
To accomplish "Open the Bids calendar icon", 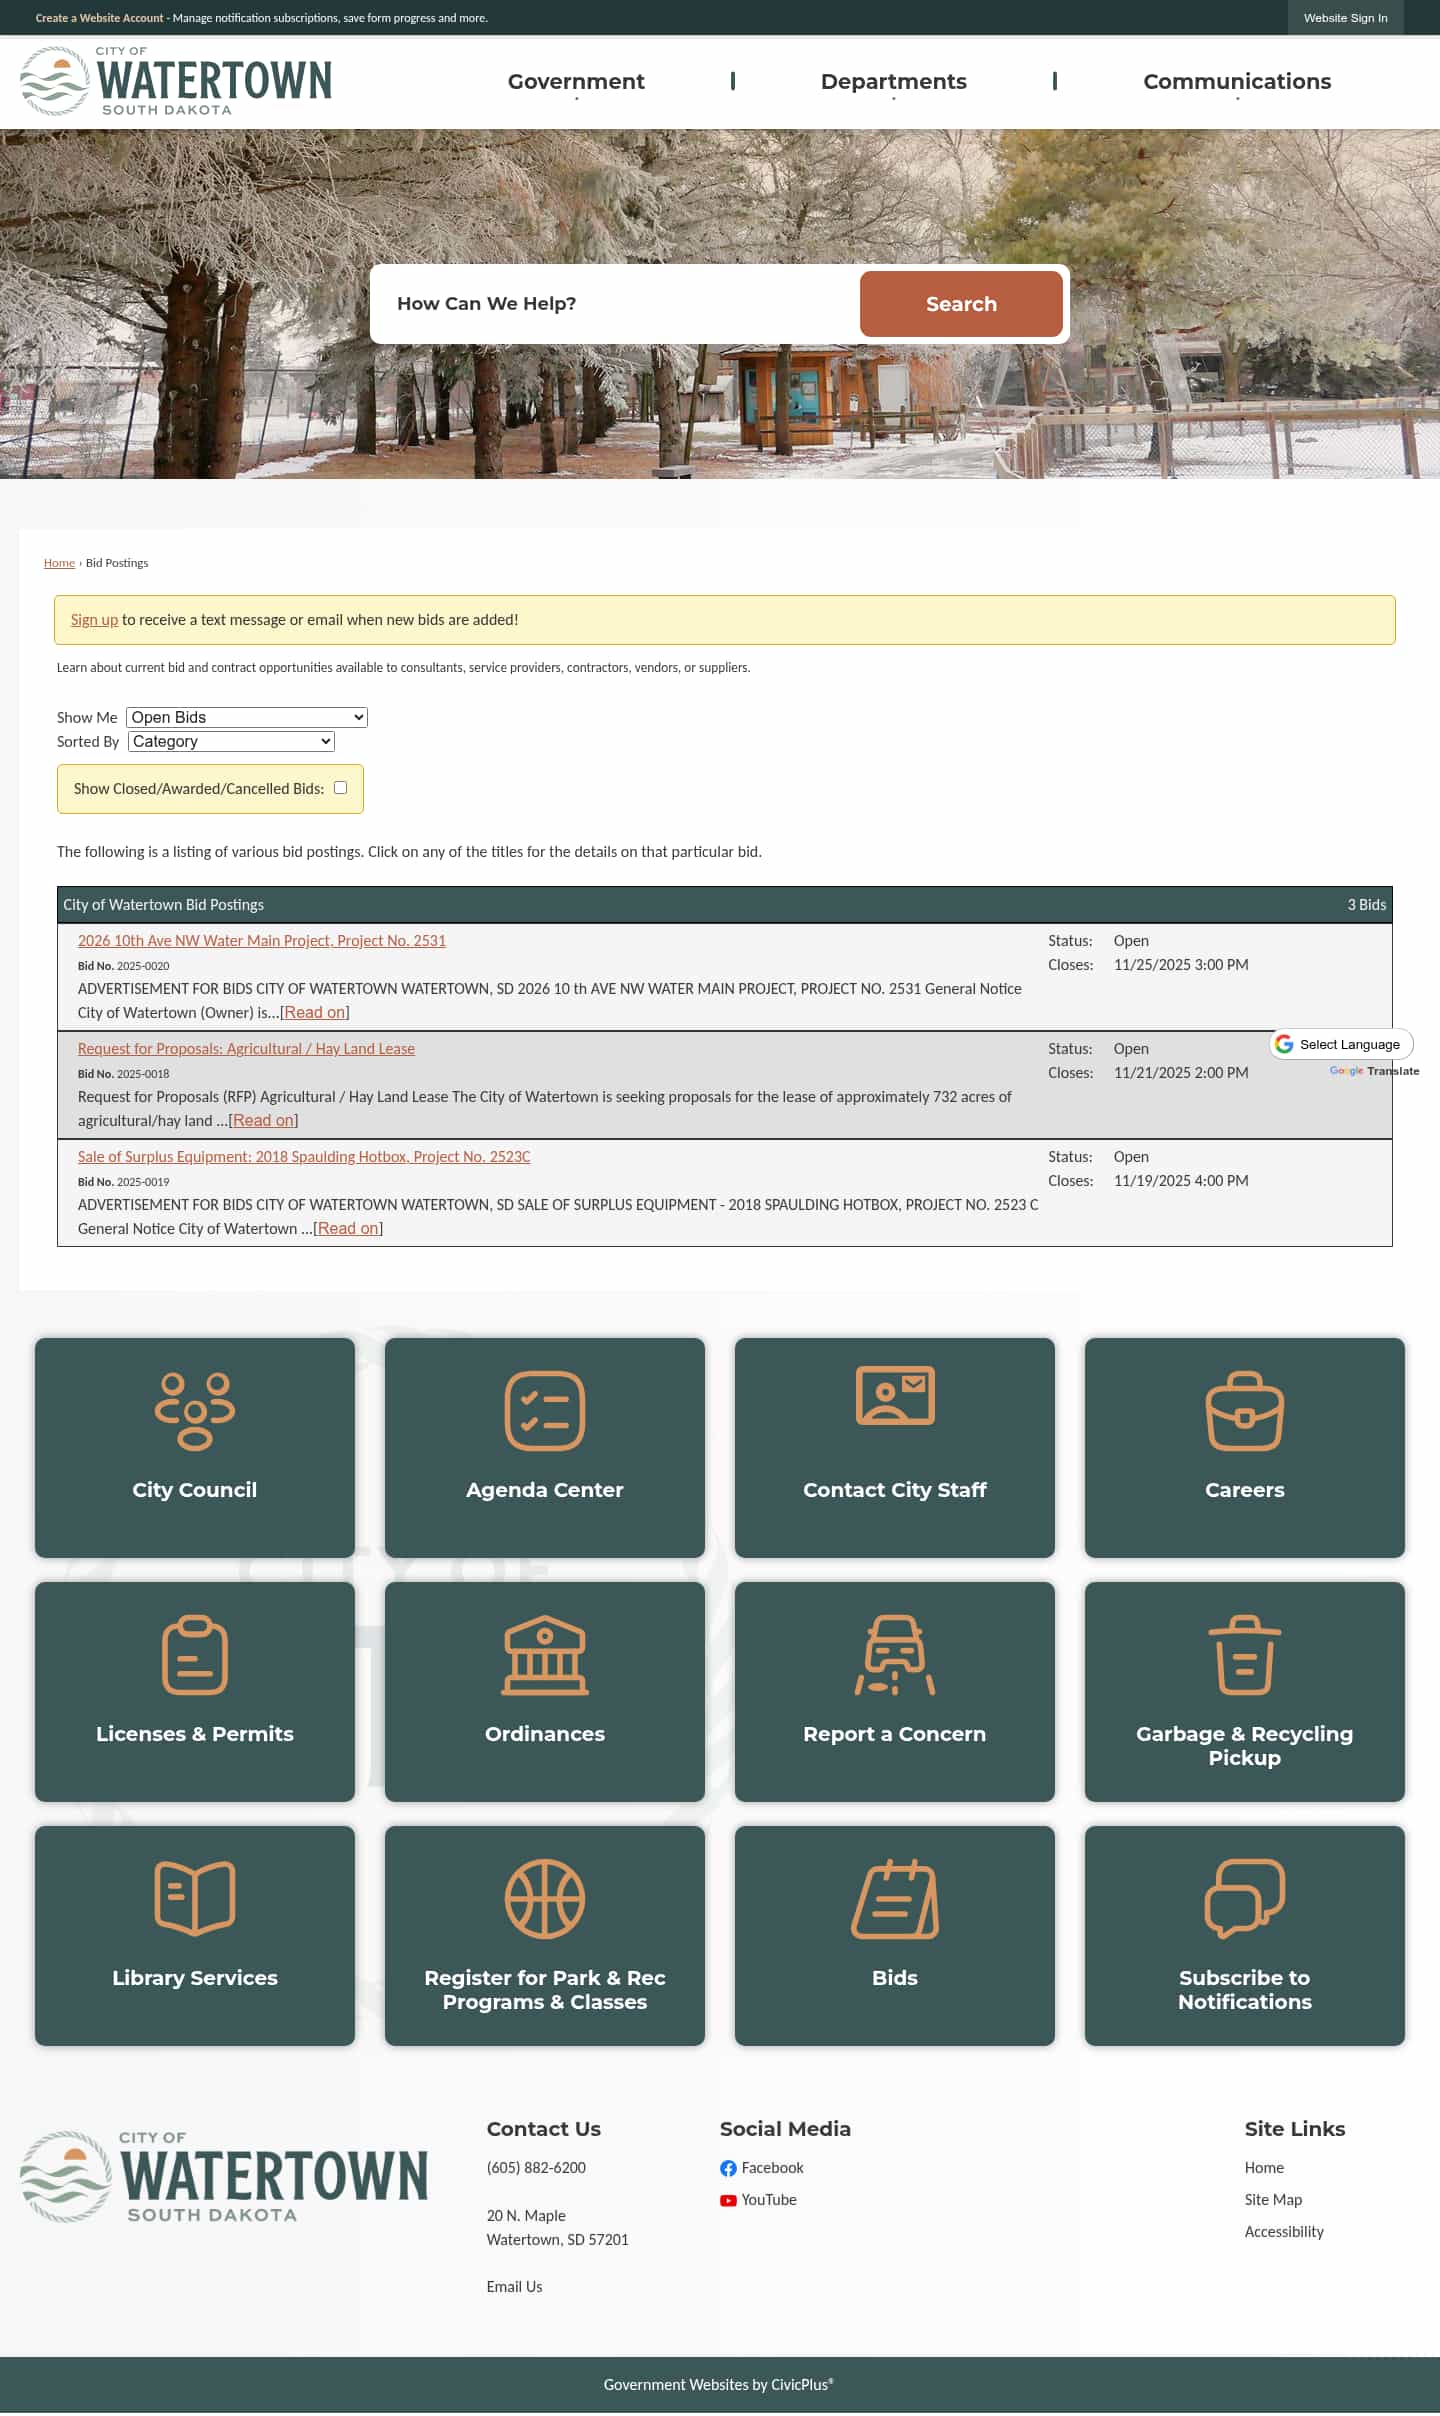I will [895, 1899].
